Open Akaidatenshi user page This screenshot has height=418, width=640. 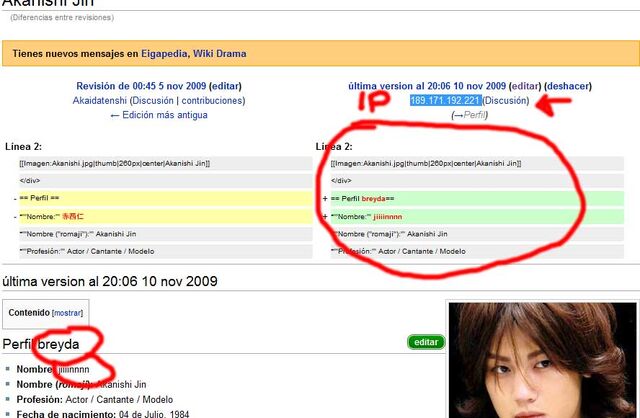[100, 100]
